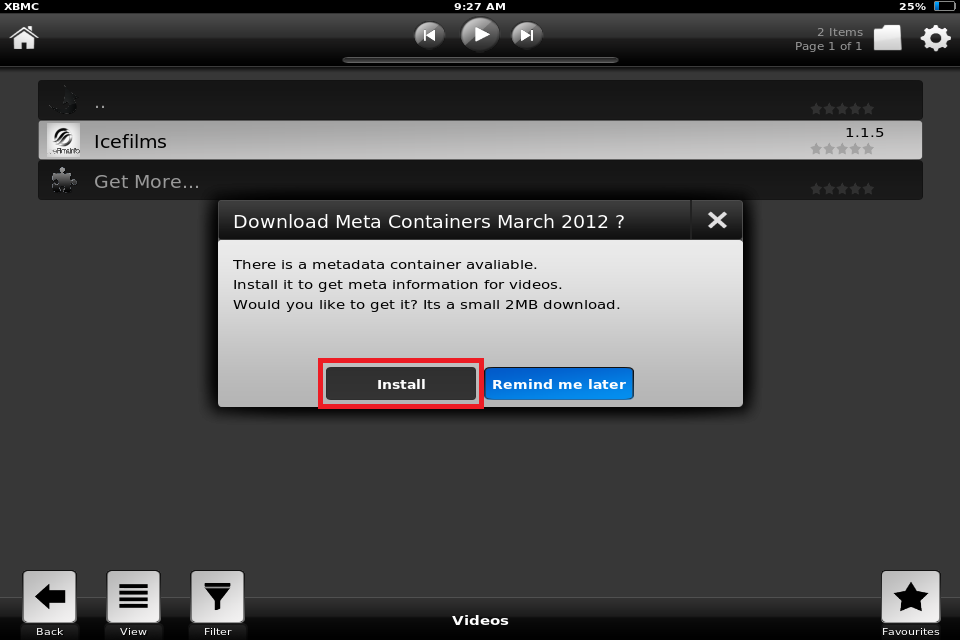
Task: Select the Icefilms add-on entry
Action: 480,140
